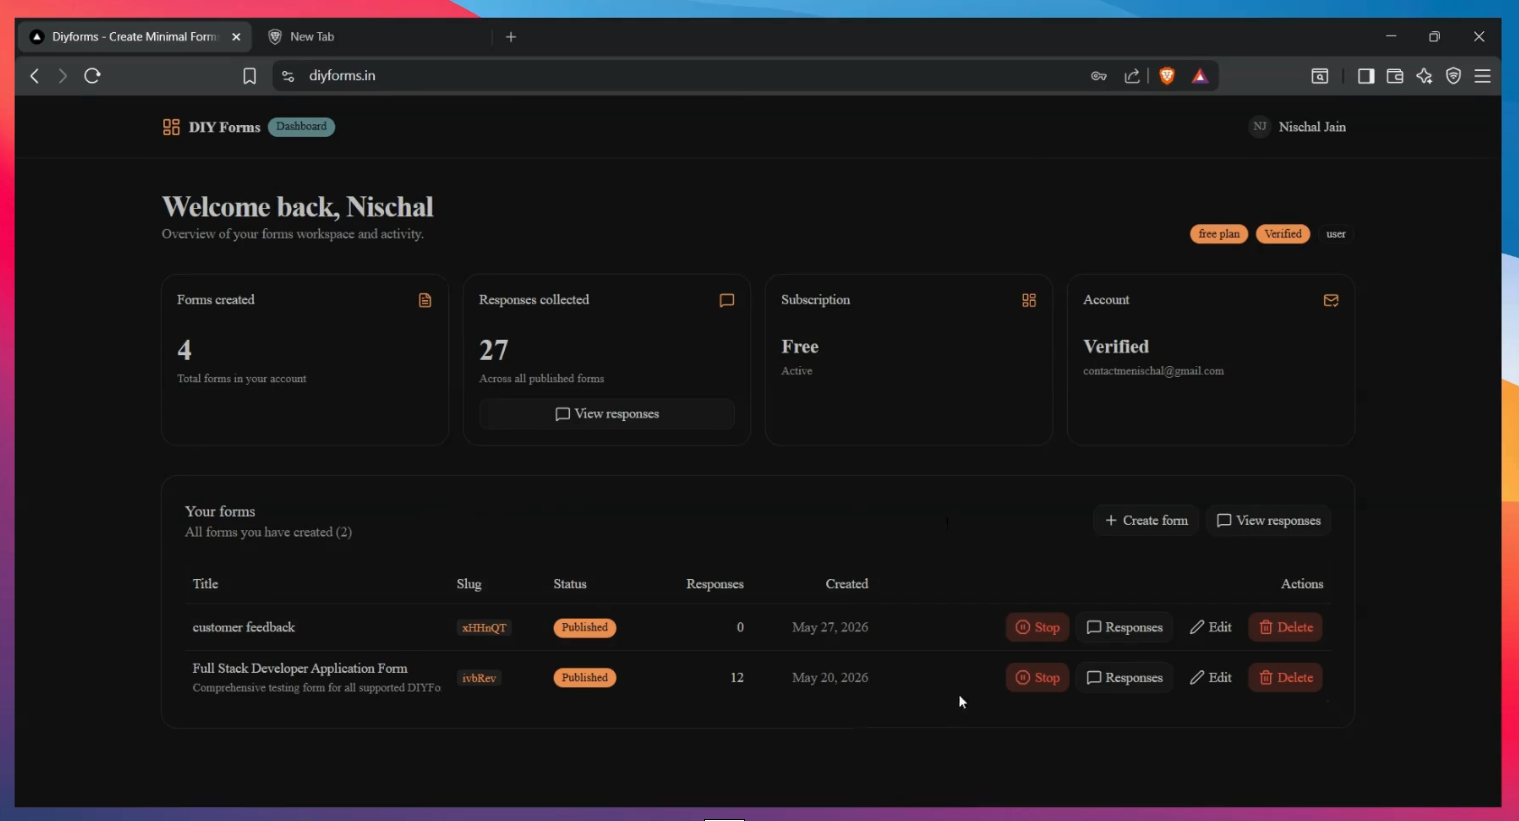Viewport: 1519px width, 821px height.
Task: Click the Nischal Jain user name
Action: [1312, 127]
